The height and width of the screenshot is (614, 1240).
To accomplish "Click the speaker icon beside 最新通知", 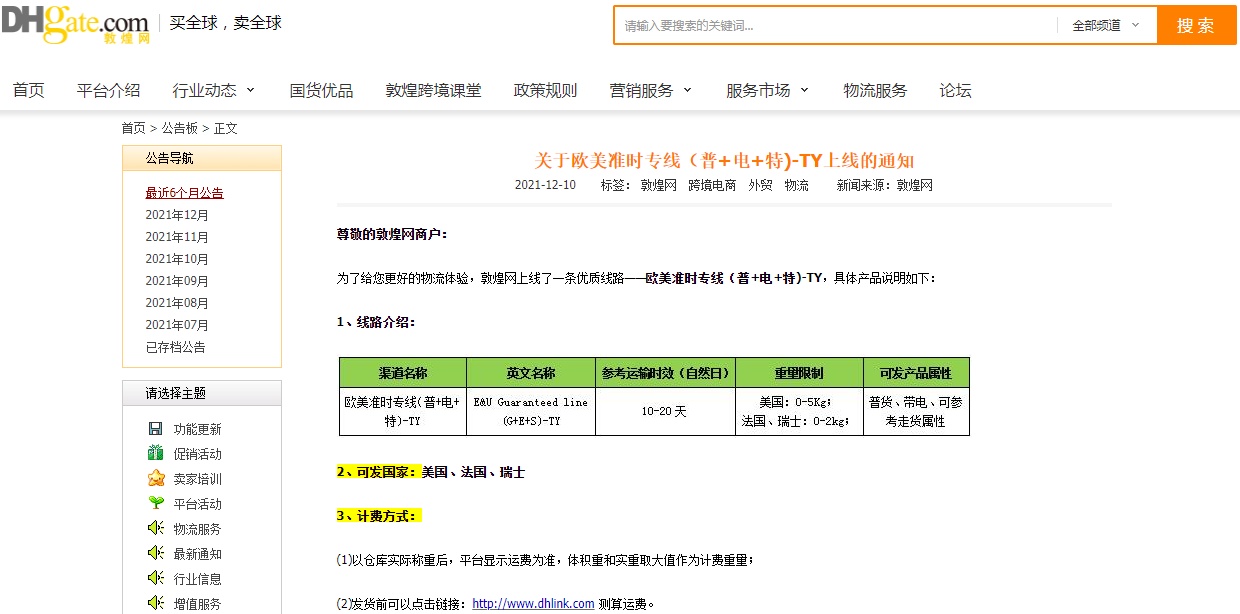I will coord(155,554).
